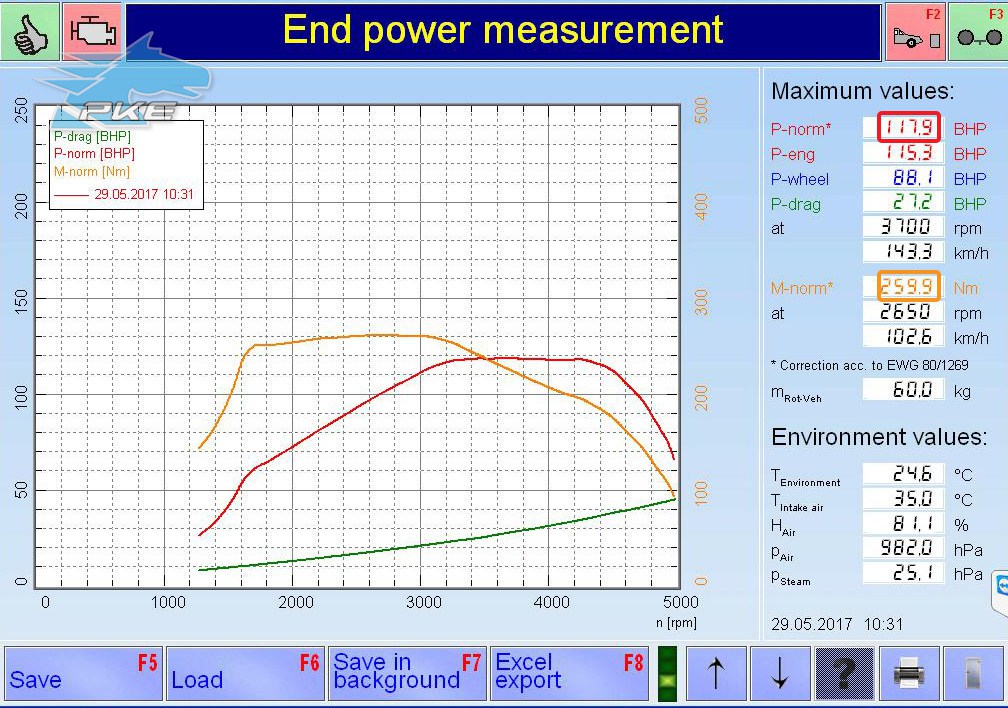
Task: Click the thumbs-up icon button
Action: [30, 32]
